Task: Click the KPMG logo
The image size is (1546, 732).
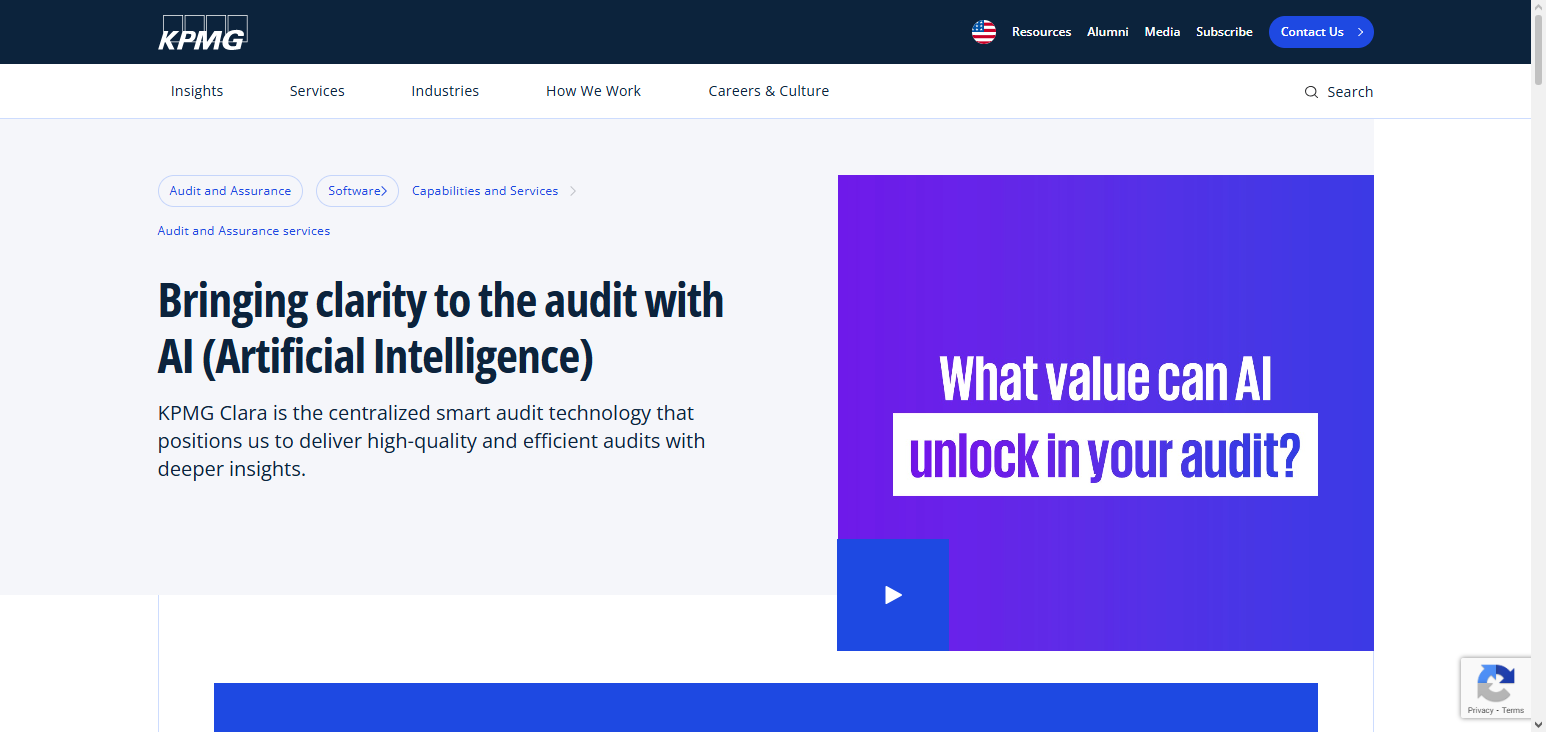Action: (x=203, y=32)
